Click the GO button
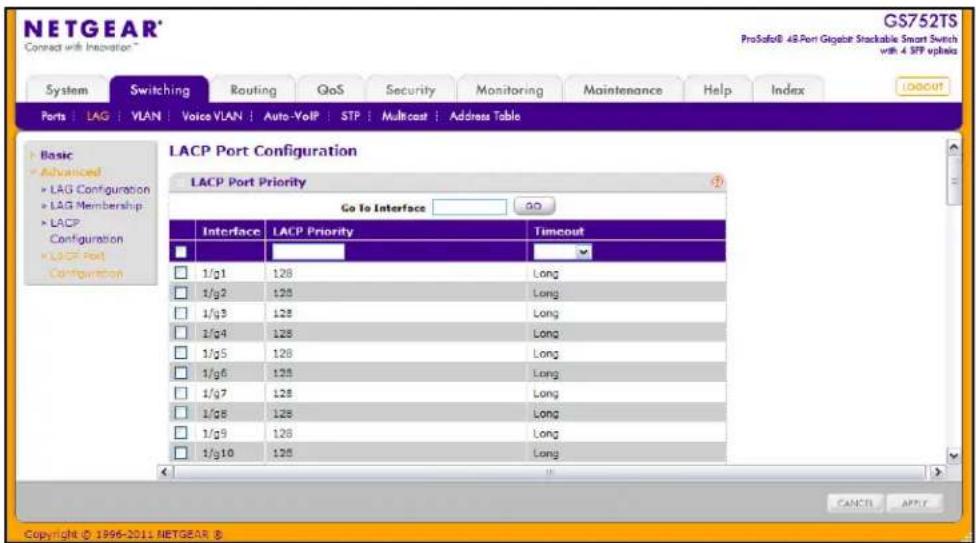The image size is (976, 543). pyautogui.click(x=533, y=206)
